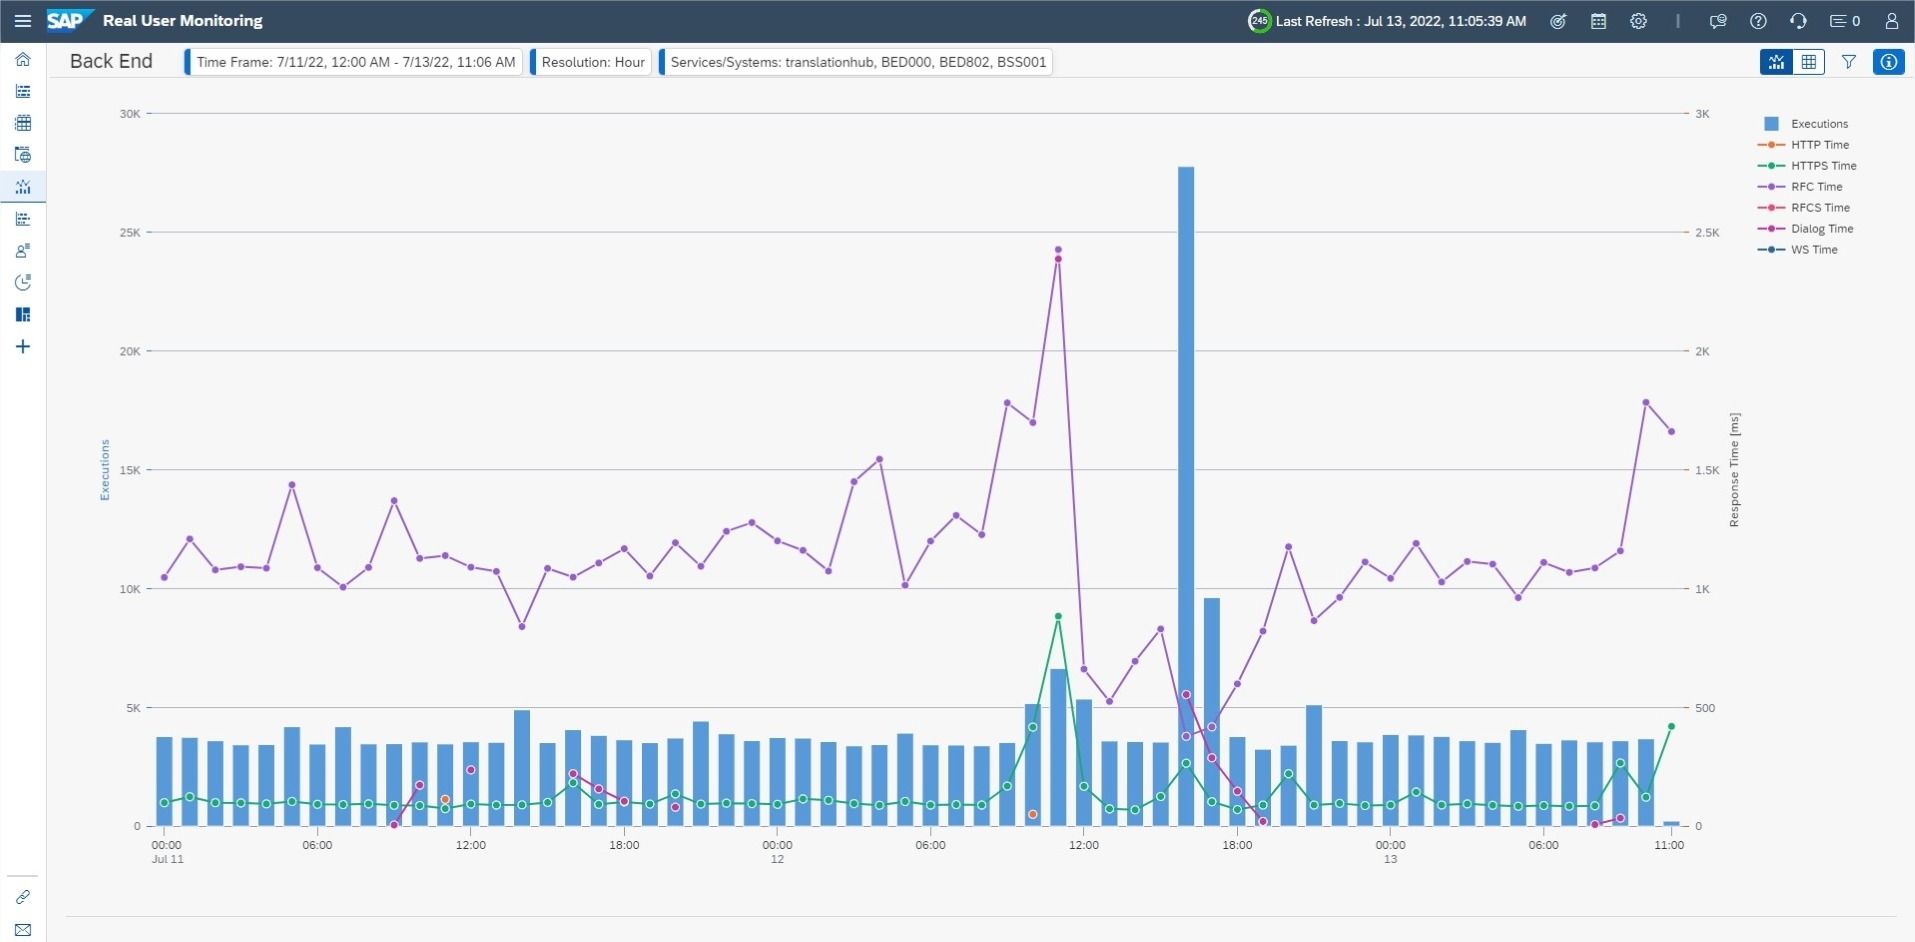Viewport: 1915px width, 942px height.
Task: Open the help question mark icon
Action: pyautogui.click(x=1758, y=21)
